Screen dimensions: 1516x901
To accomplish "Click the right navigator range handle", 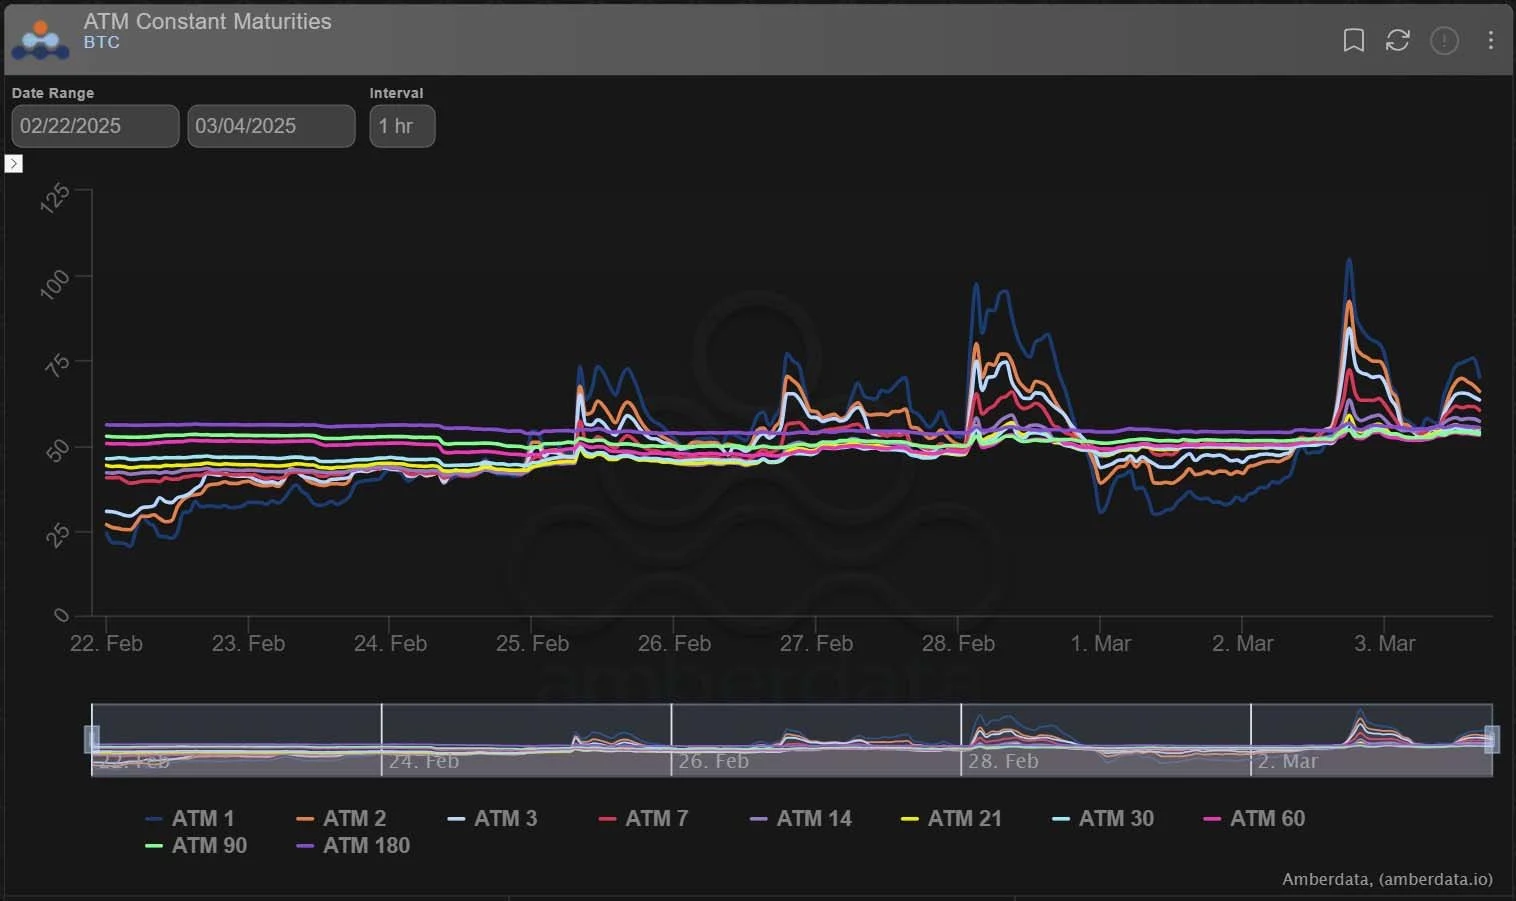I will 1492,739.
